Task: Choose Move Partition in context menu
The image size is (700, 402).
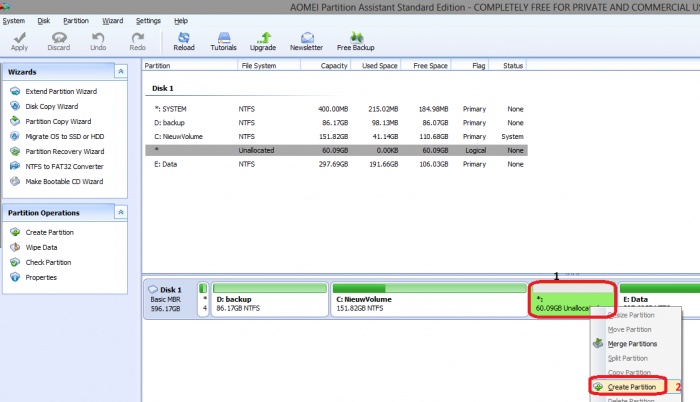Action: point(629,330)
